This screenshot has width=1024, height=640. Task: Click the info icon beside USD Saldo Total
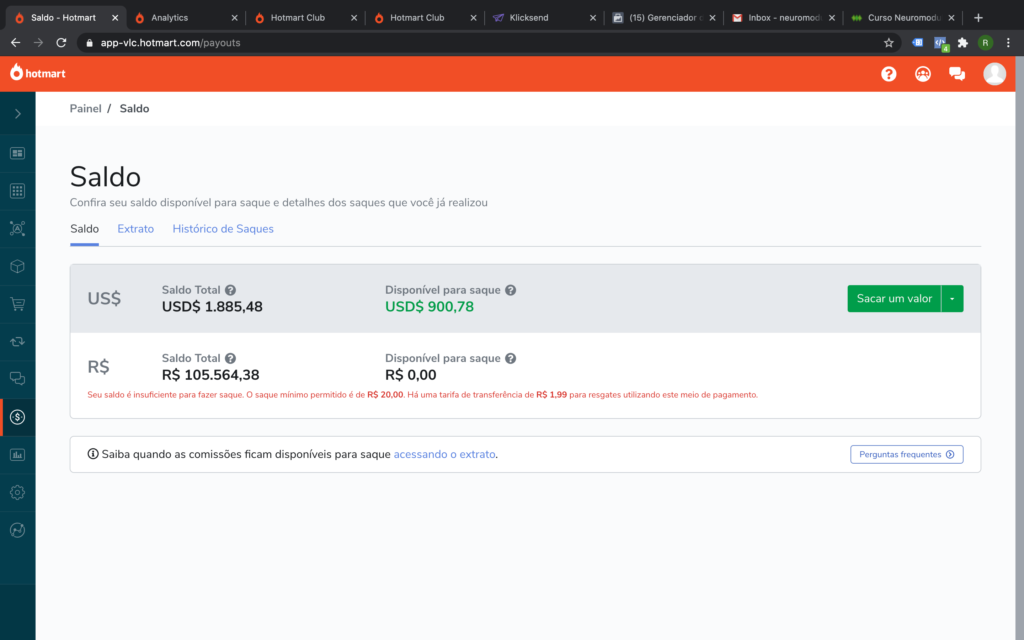[231, 290]
